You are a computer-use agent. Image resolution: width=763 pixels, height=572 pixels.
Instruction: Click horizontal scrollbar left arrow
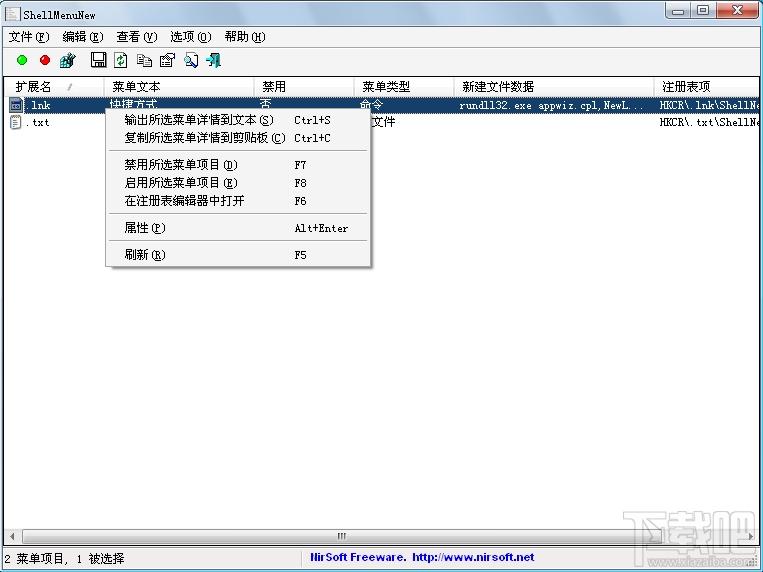tap(12, 536)
